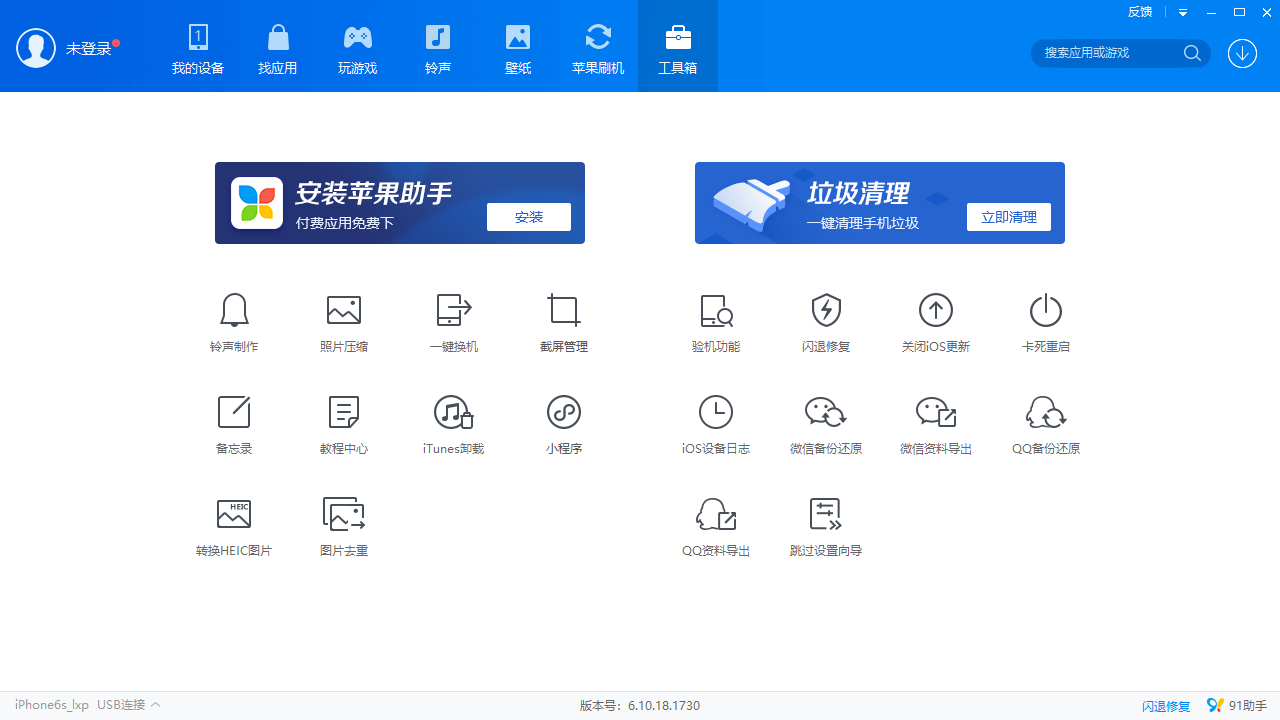Switch to the 我的设备 tab
The width and height of the screenshot is (1280, 720).
pos(198,48)
